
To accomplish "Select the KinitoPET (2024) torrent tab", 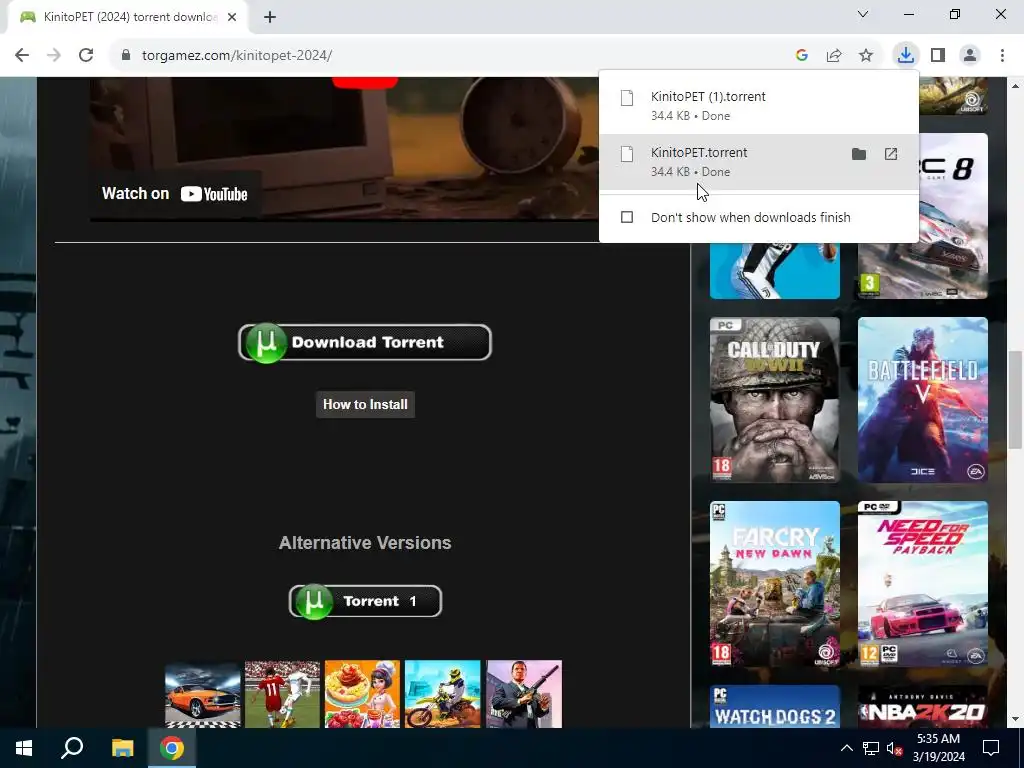I will pyautogui.click(x=127, y=17).
